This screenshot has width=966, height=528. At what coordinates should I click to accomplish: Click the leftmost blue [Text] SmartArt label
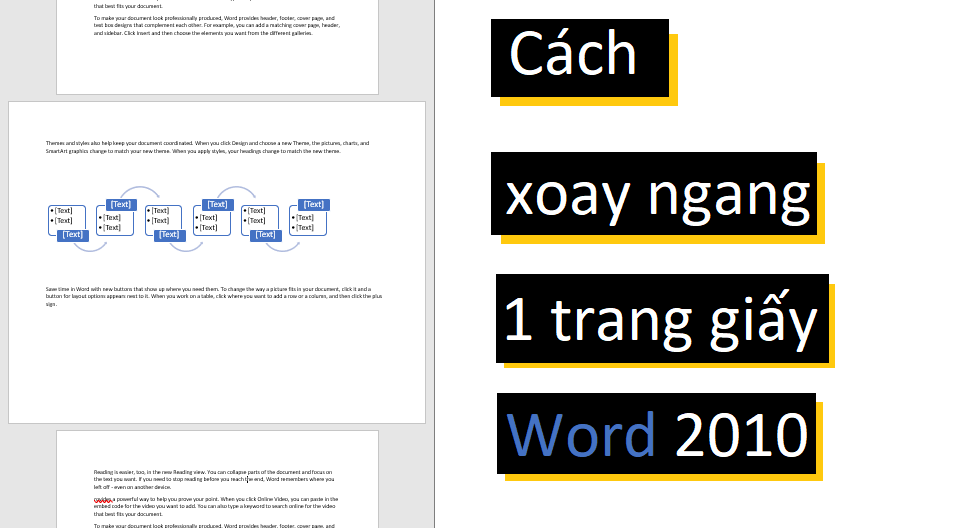tap(72, 235)
